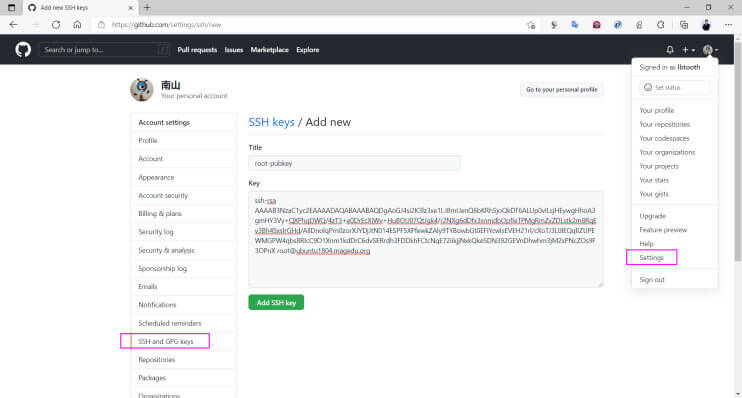Screen dimensions: 742x398
Task: Reload the page with refresh icon
Action: pyautogui.click(x=56, y=25)
